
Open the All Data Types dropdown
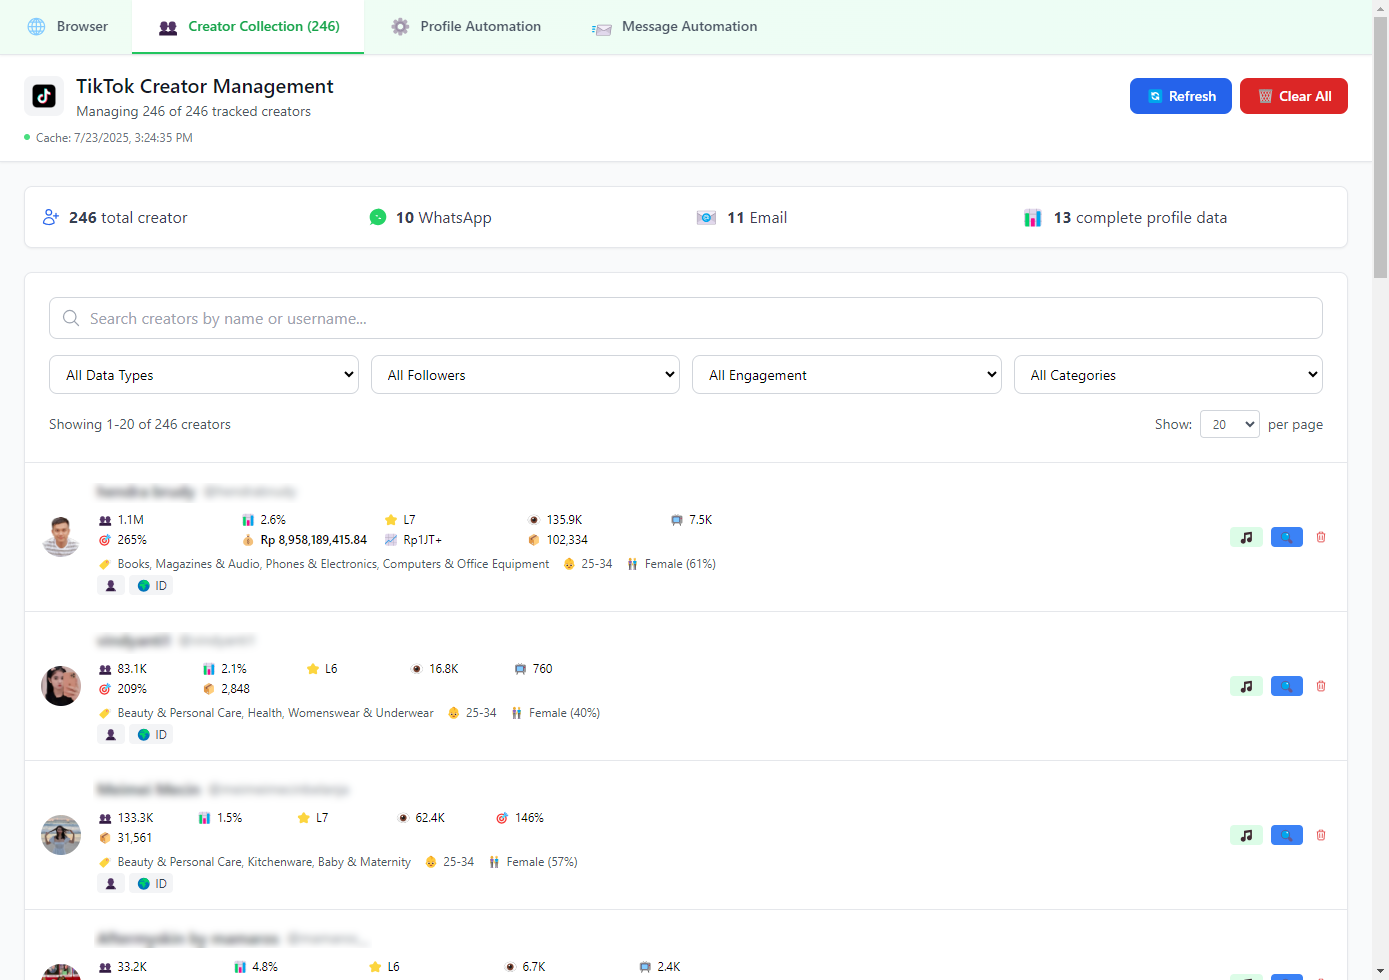[x=204, y=375]
